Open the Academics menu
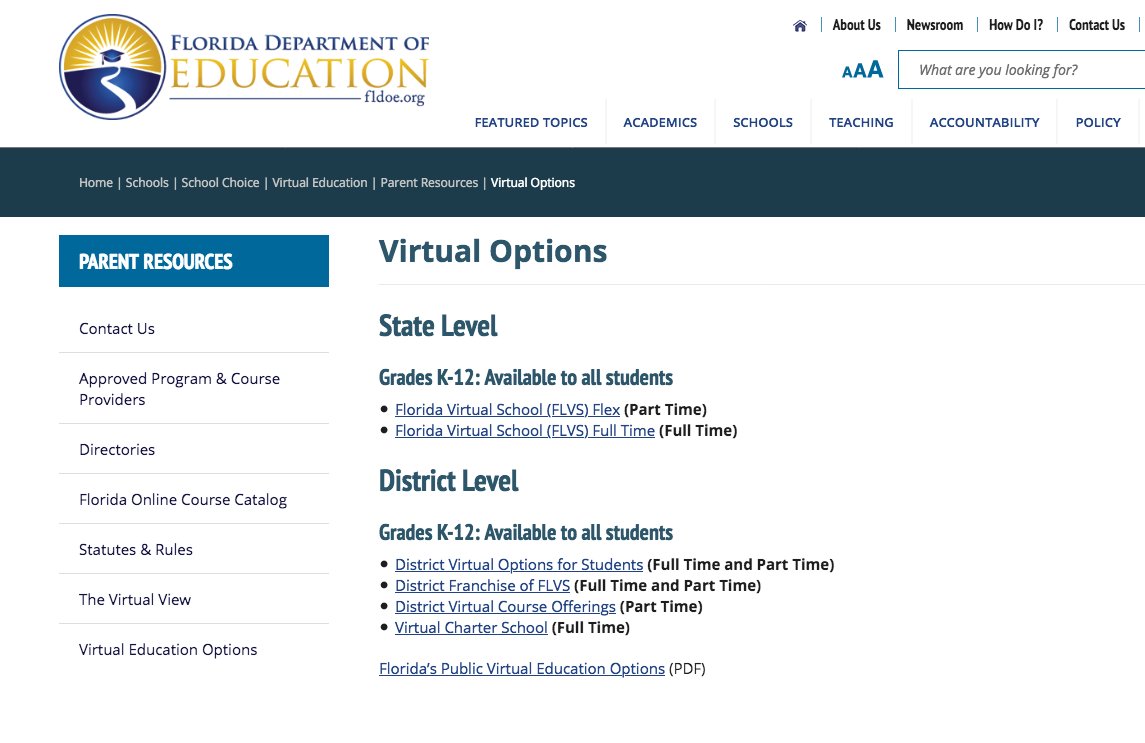Image resolution: width=1145 pixels, height=743 pixels. click(x=660, y=123)
